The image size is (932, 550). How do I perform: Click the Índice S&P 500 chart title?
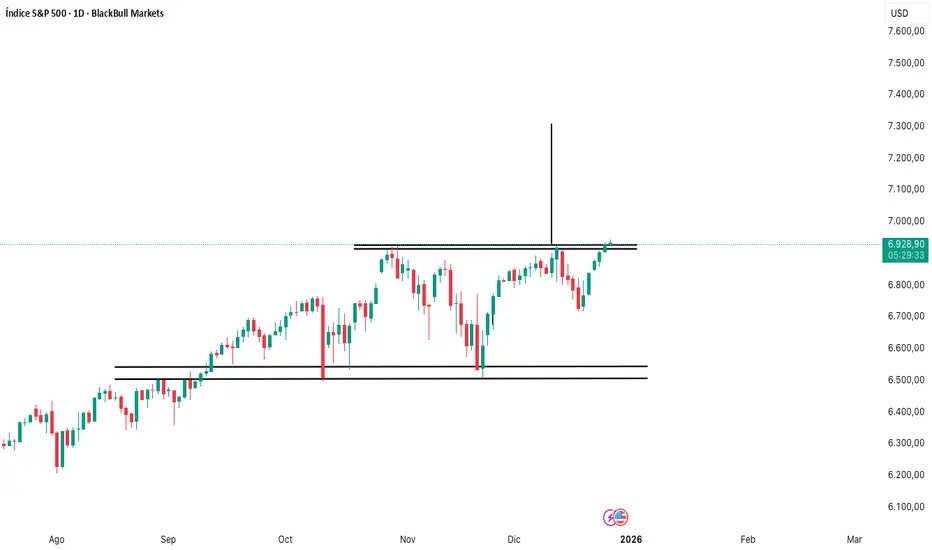pos(82,13)
